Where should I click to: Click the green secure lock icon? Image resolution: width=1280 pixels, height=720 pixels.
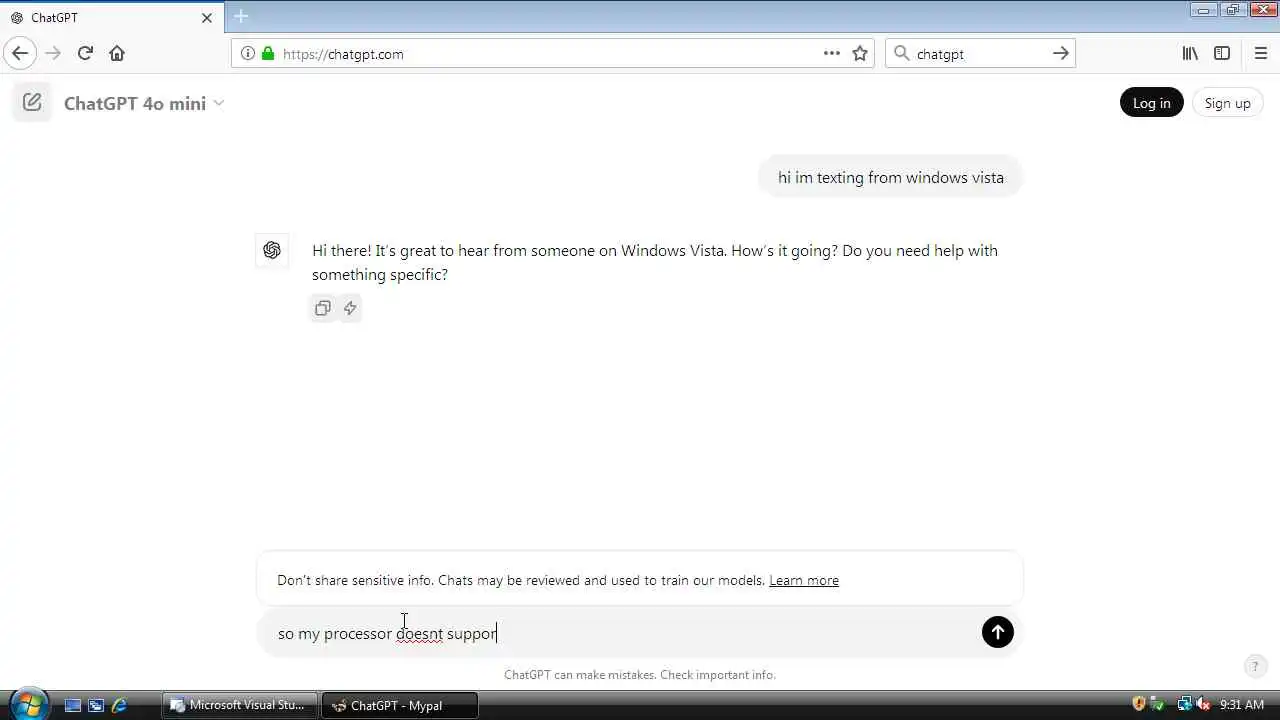pos(267,54)
